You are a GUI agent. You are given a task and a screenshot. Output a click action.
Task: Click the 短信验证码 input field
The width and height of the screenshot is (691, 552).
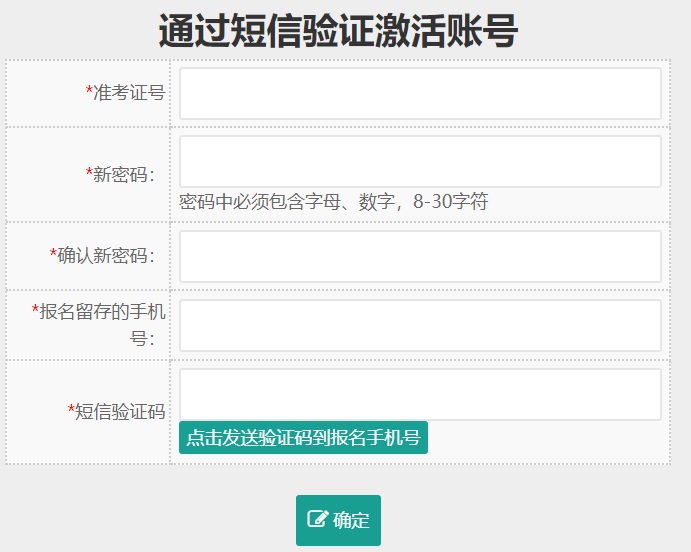(420, 394)
